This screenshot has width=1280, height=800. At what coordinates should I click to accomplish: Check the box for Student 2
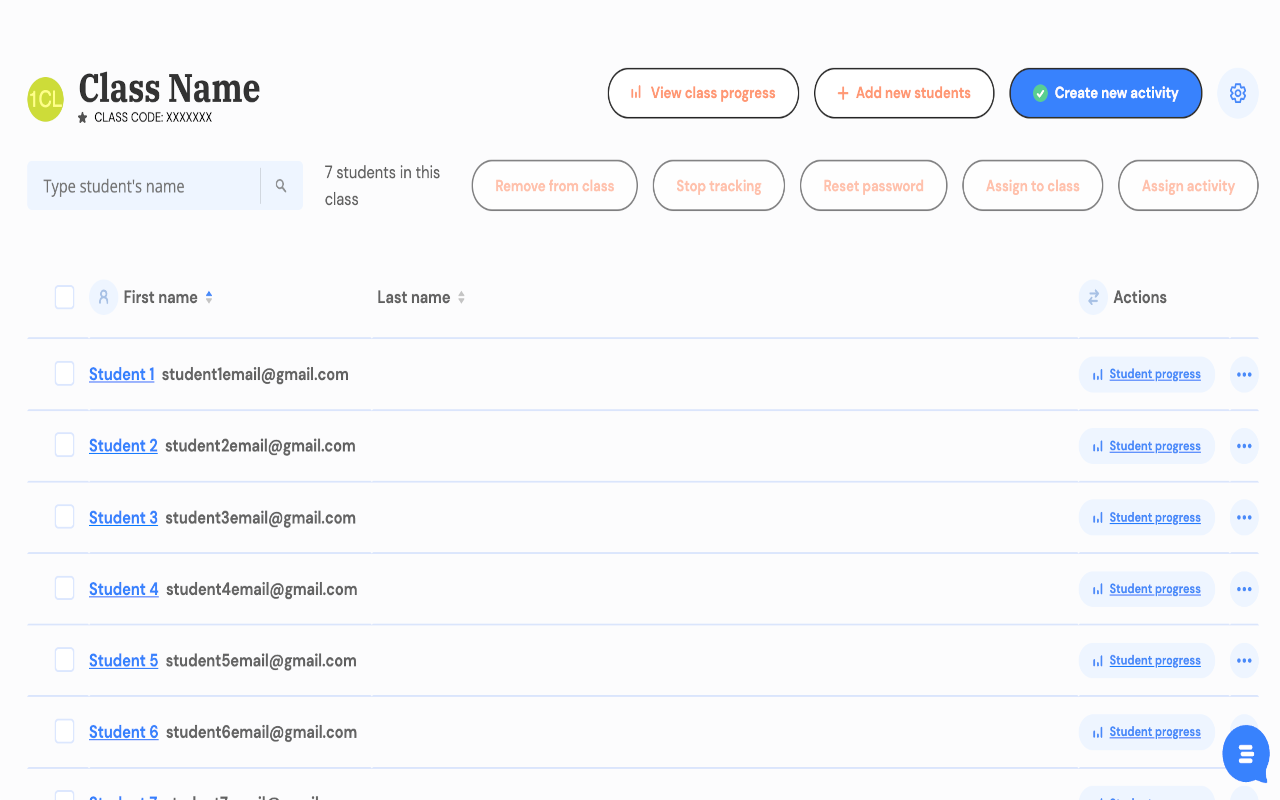pos(64,445)
